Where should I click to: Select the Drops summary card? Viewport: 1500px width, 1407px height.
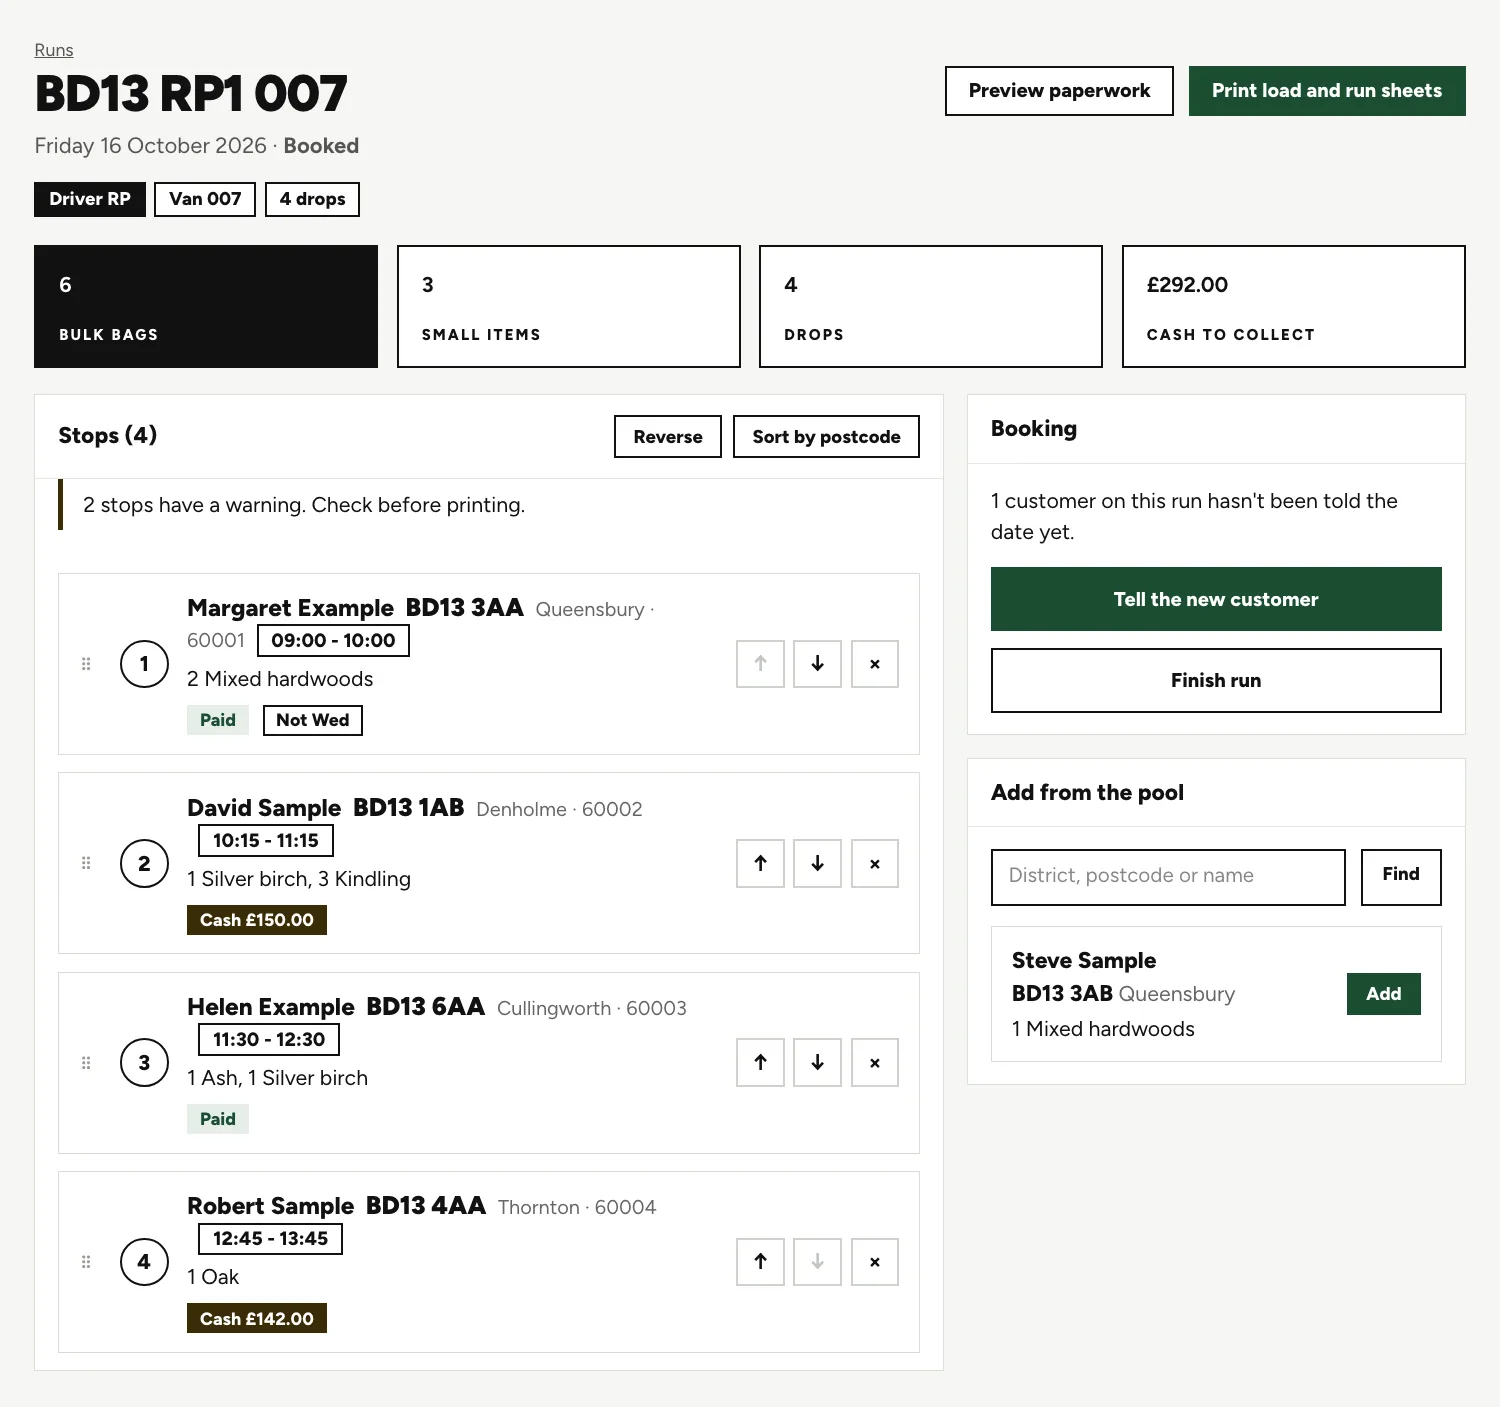click(x=931, y=307)
